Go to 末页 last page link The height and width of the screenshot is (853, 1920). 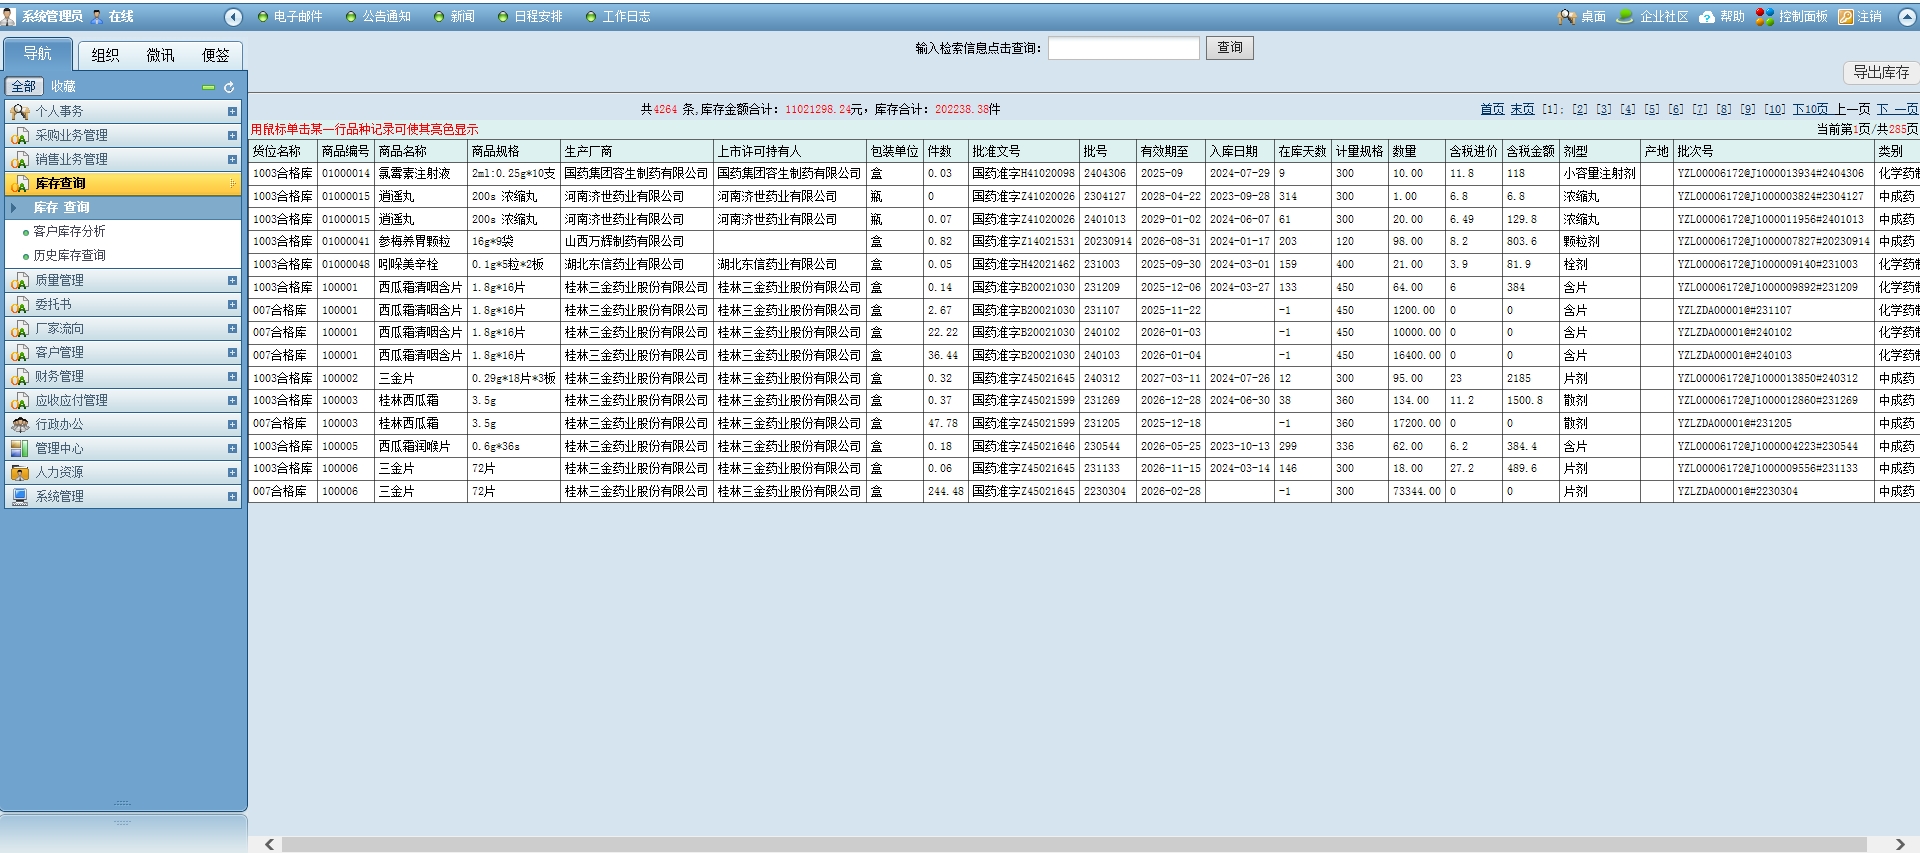click(x=1522, y=109)
